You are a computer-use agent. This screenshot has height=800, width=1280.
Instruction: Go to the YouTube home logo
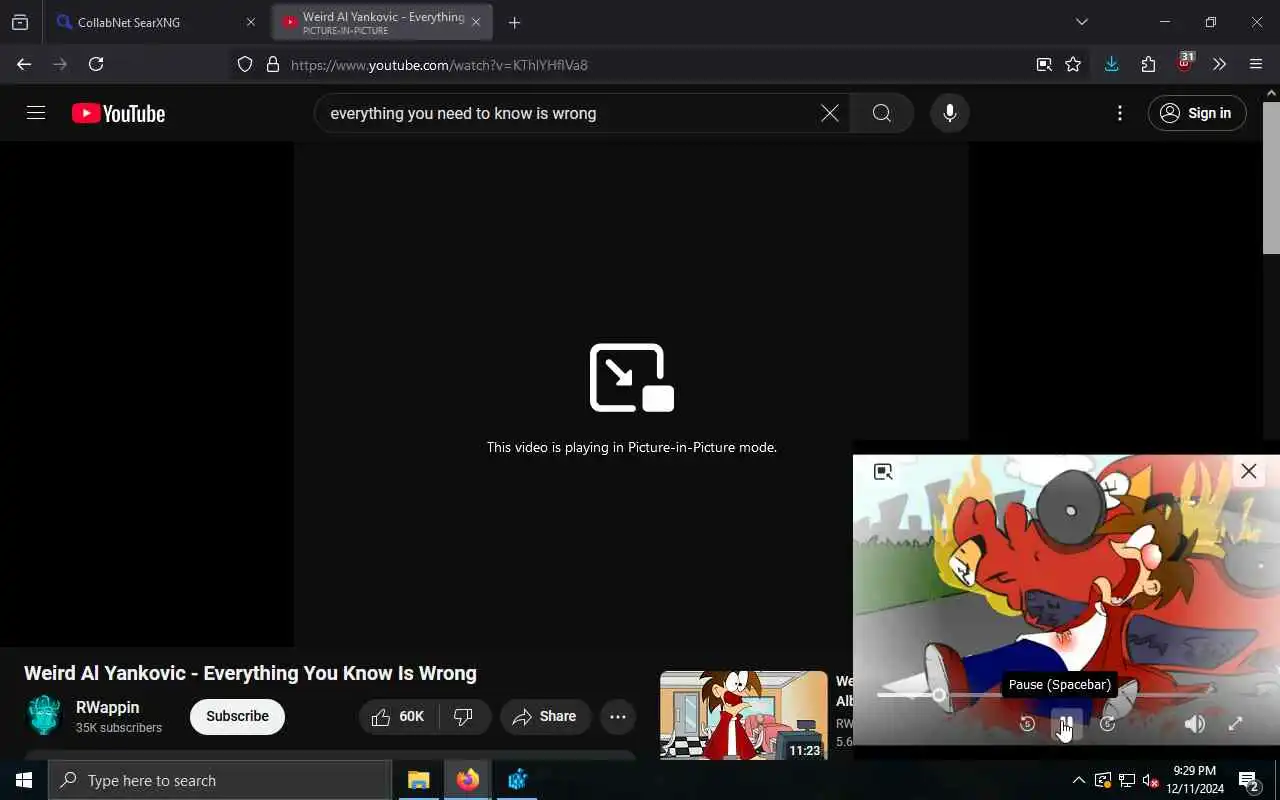[x=118, y=114]
